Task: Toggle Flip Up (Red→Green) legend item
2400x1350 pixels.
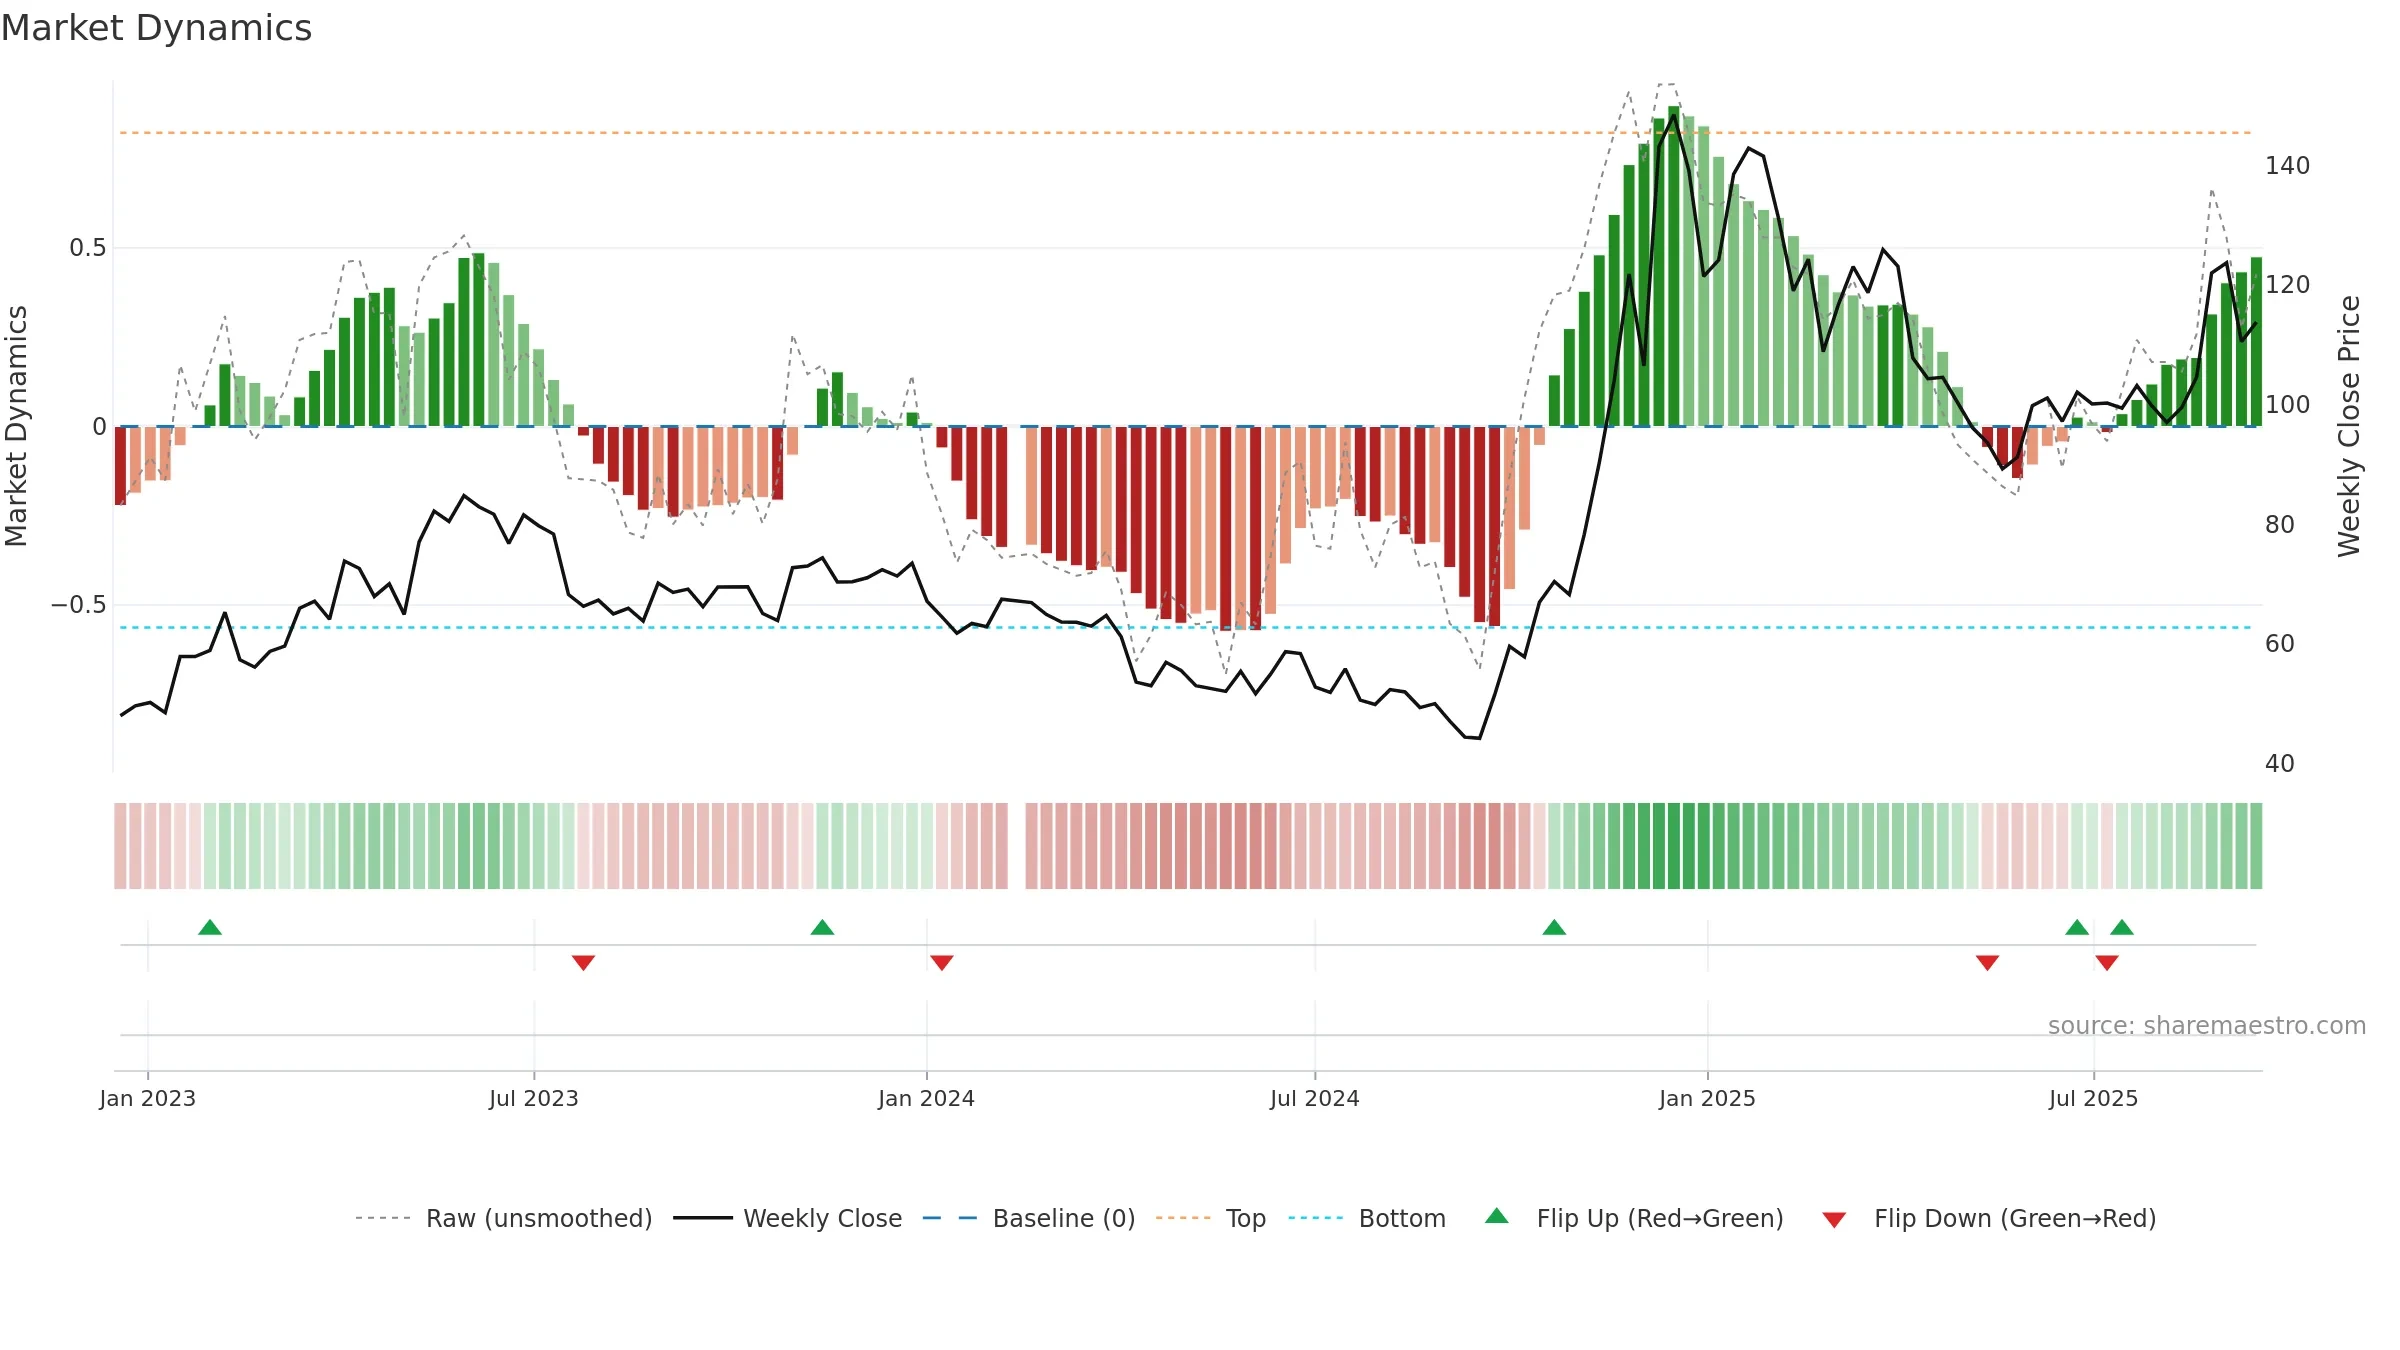Action: 1634,1218
